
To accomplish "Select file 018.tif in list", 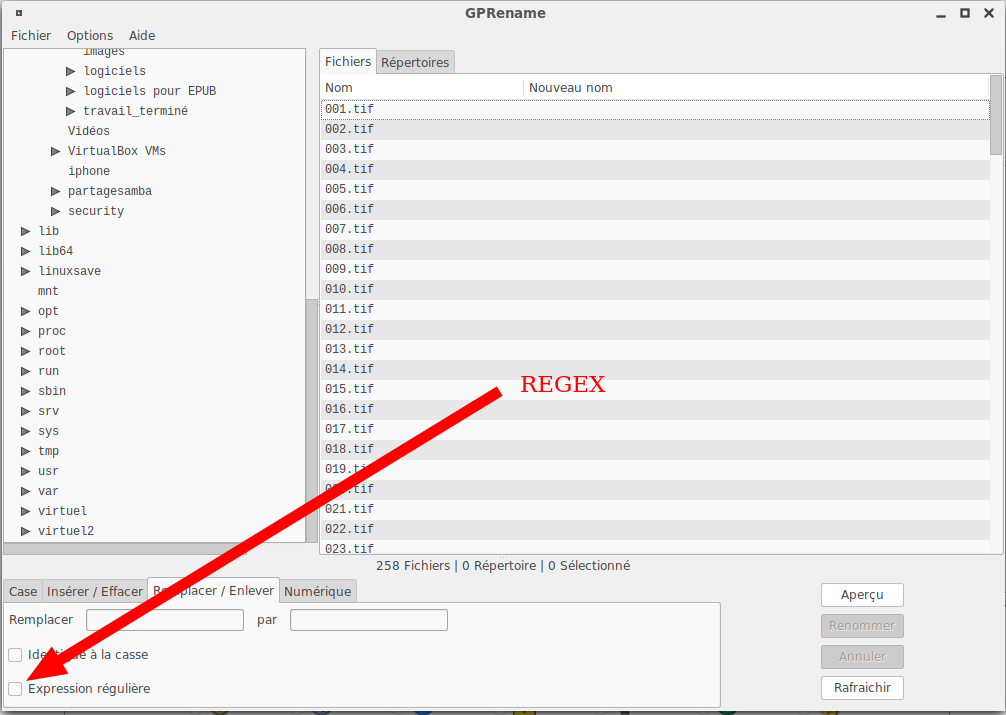I will (654, 449).
